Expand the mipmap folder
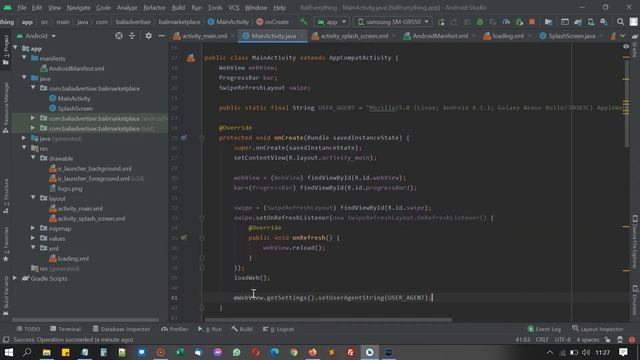 click(33, 228)
